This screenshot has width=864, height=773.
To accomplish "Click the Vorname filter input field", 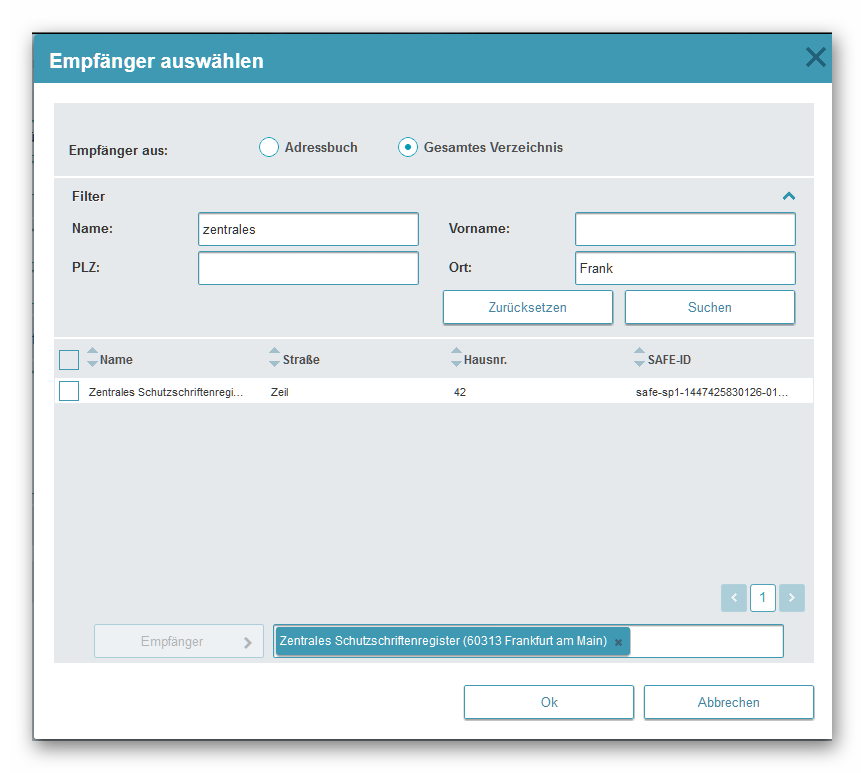I will coord(685,229).
